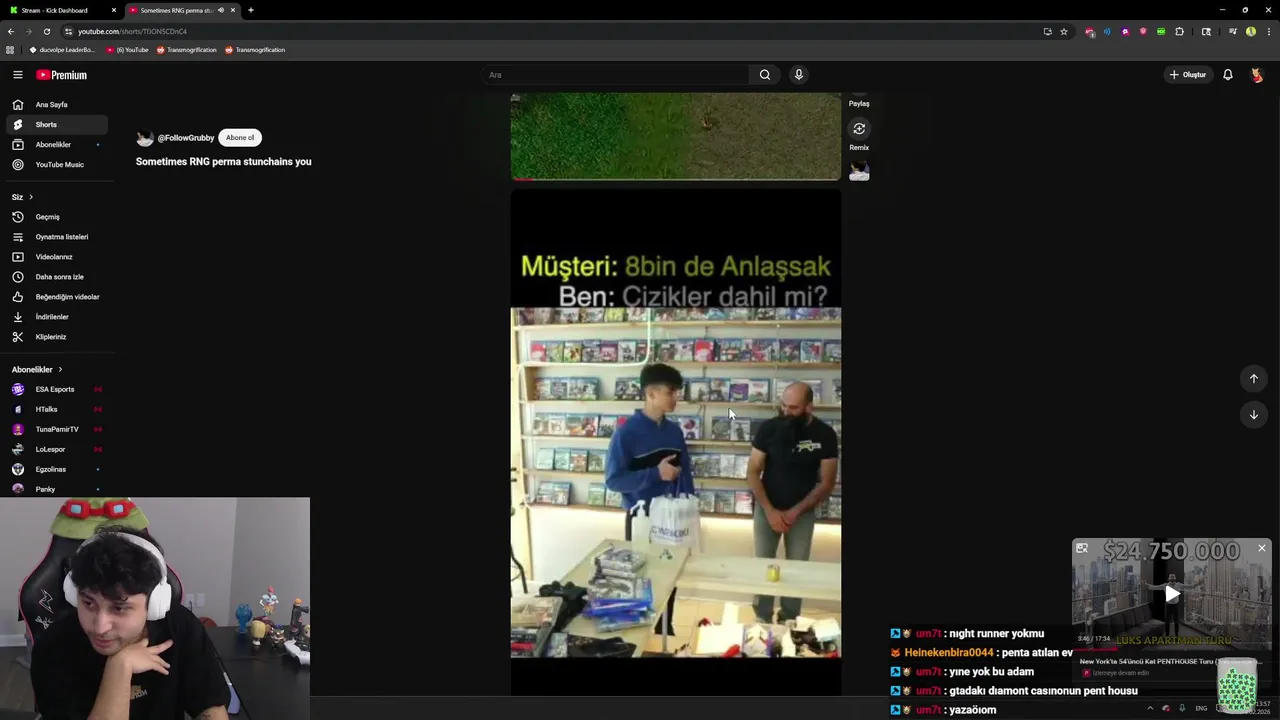This screenshot has width=1280, height=720.
Task: Open ESA Esports channel subscription
Action: pyautogui.click(x=55, y=389)
